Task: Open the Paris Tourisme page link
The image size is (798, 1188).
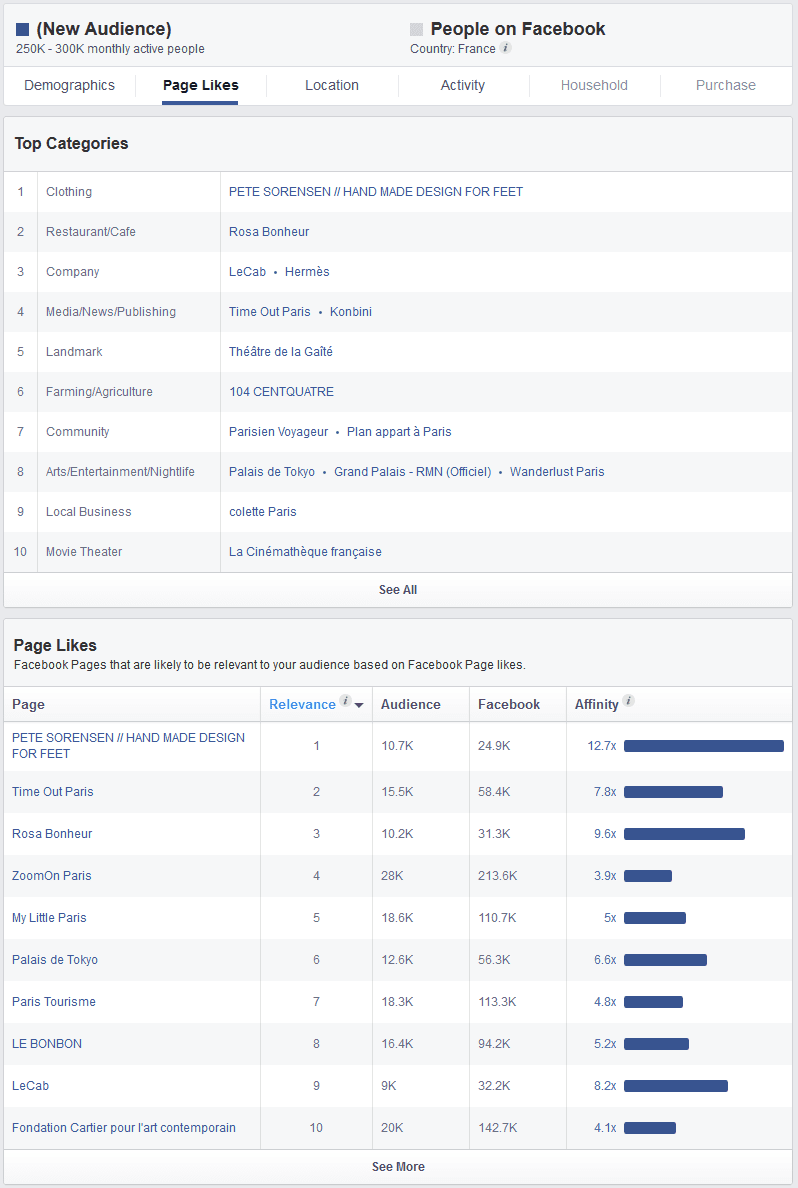Action: (54, 1002)
